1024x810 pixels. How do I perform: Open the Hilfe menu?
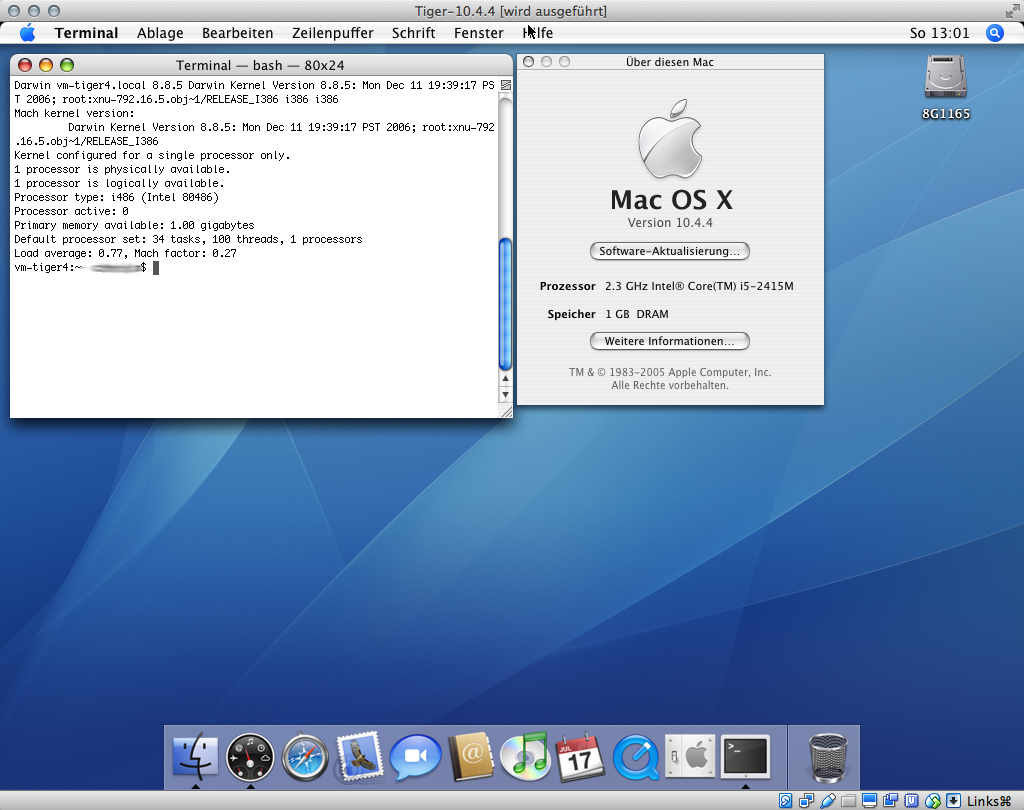point(537,33)
